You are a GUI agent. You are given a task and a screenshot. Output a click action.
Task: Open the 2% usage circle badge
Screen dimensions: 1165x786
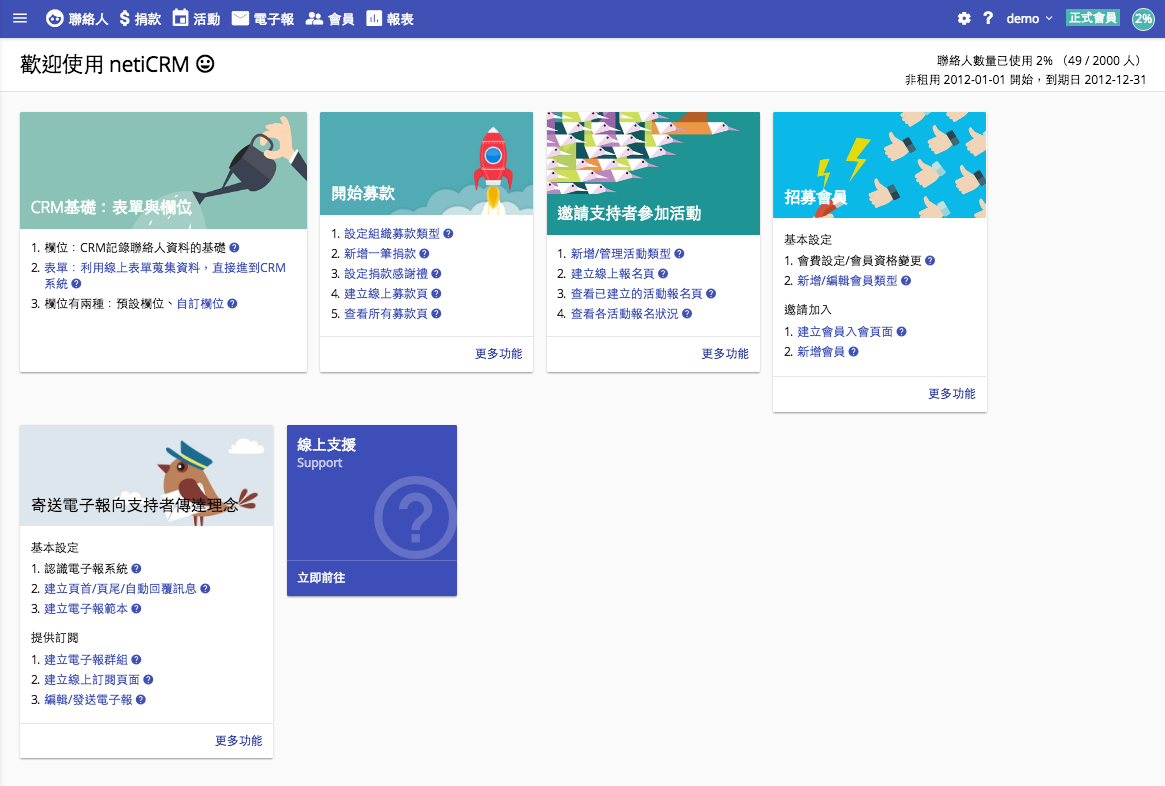1142,19
